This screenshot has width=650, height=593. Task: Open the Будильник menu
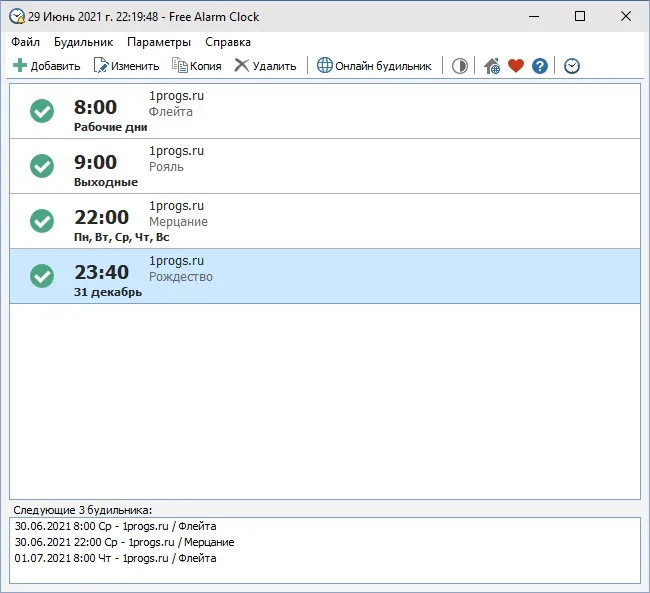point(83,42)
